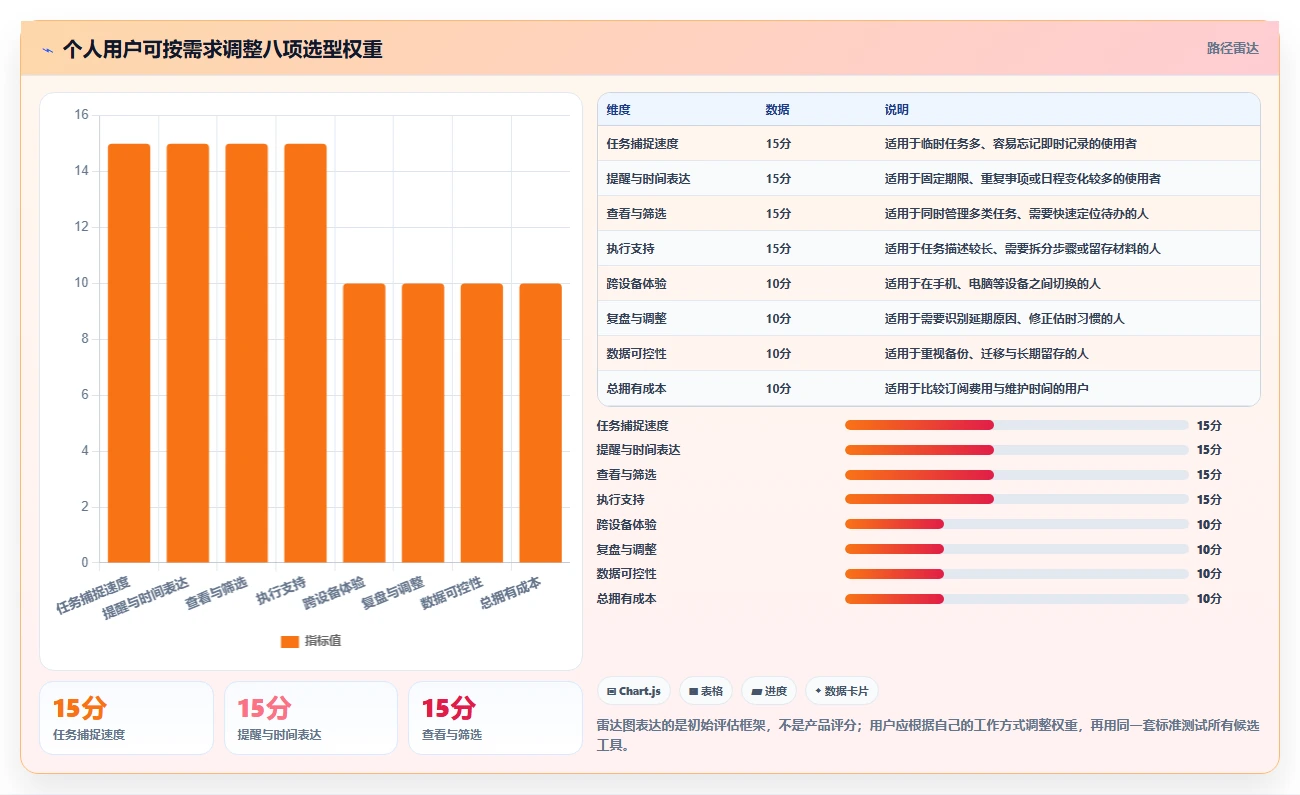Image resolution: width=1300 pixels, height=795 pixels.
Task: Toggle the 指标值 legend swatch
Action: [289, 641]
